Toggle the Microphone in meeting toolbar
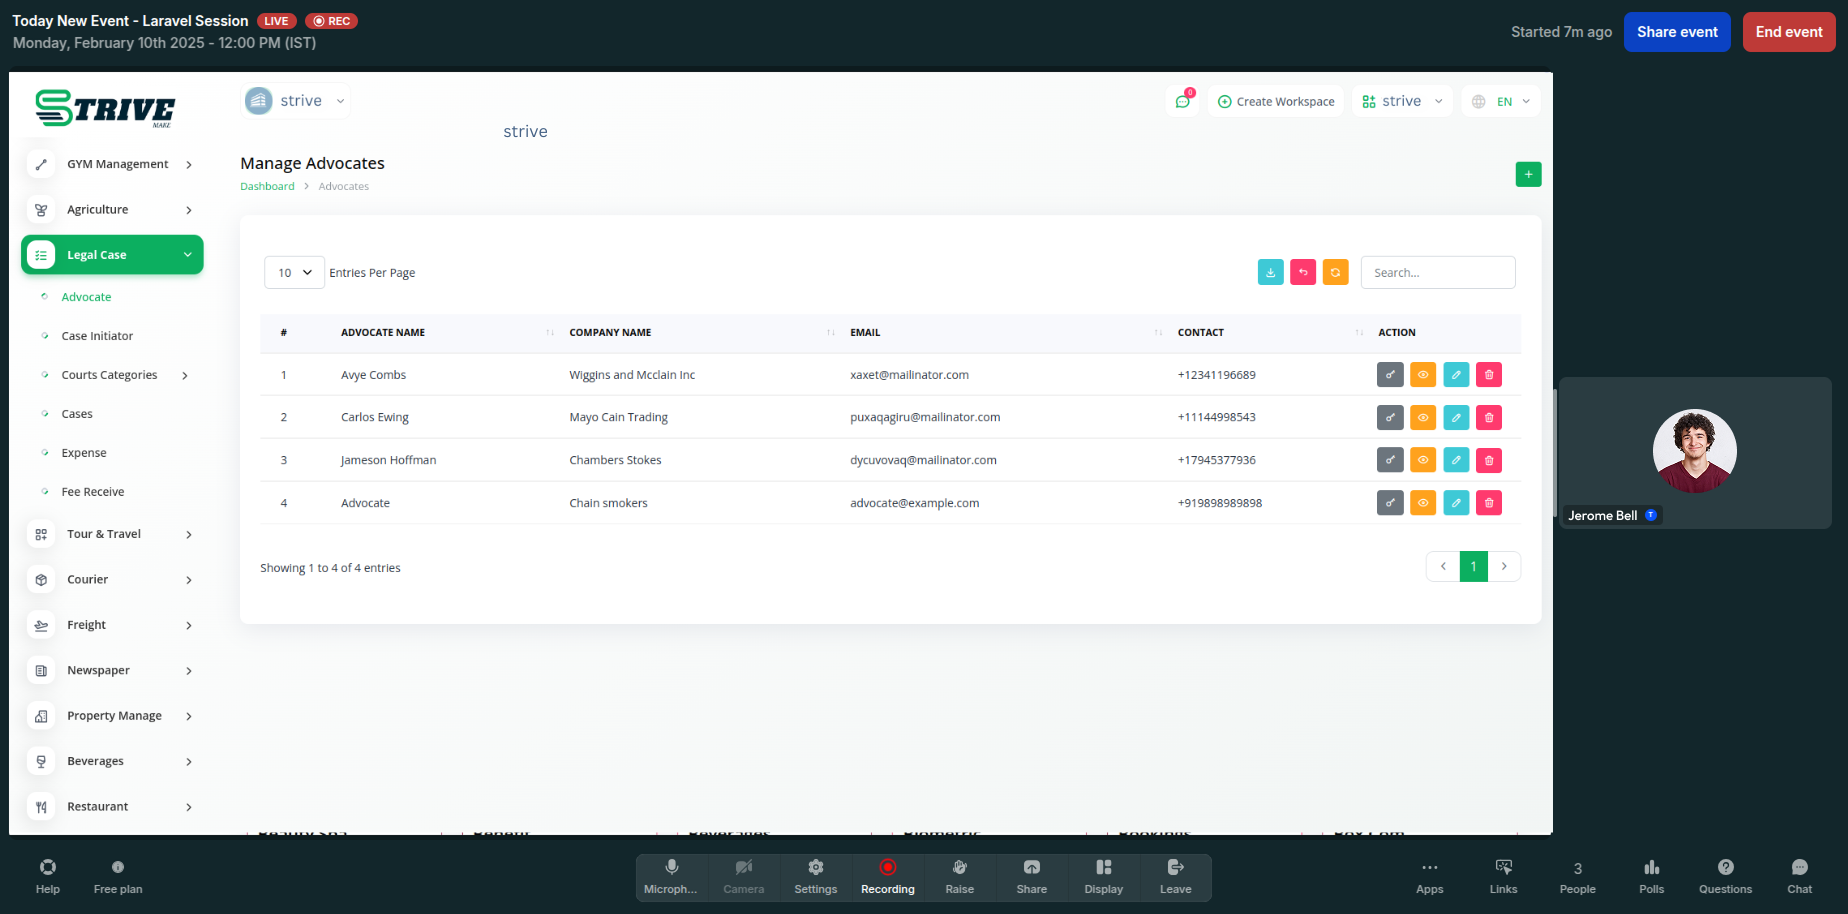Image resolution: width=1848 pixels, height=914 pixels. [x=671, y=877]
